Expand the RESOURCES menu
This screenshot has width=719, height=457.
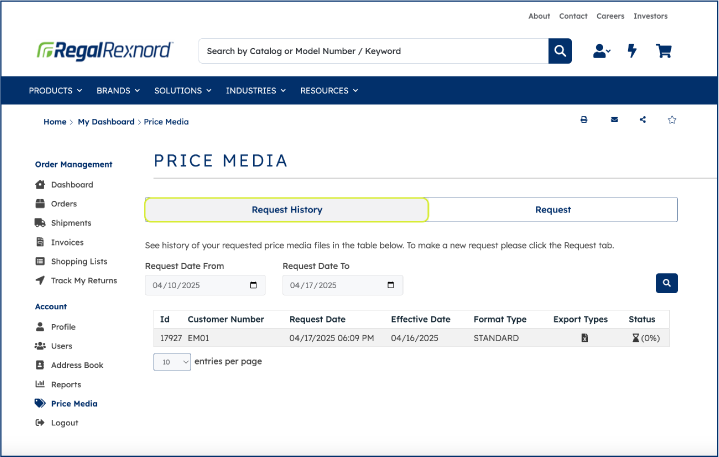[x=329, y=91]
